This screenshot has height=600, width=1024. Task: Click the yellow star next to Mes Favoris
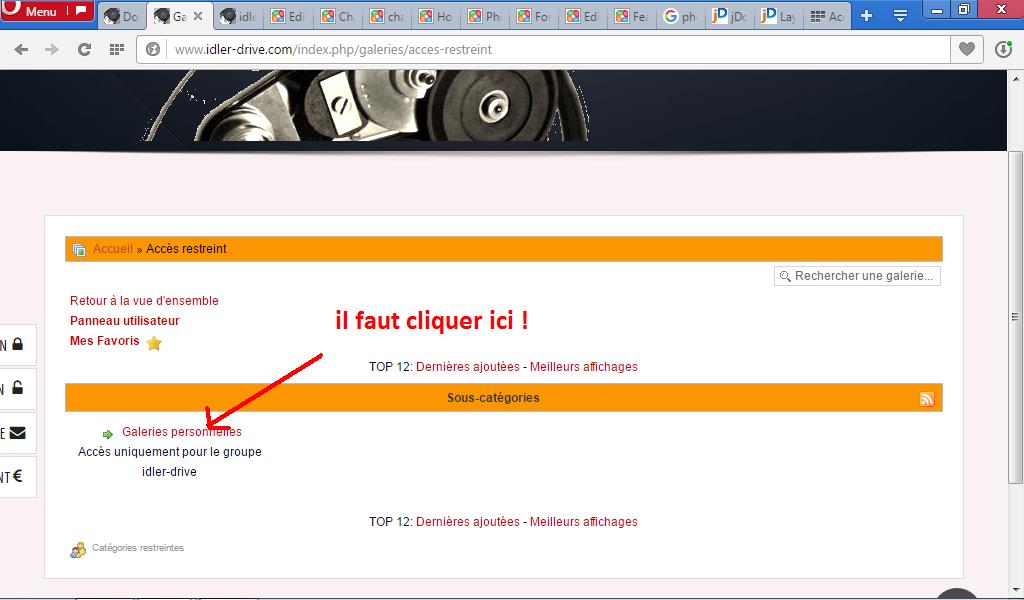point(154,343)
